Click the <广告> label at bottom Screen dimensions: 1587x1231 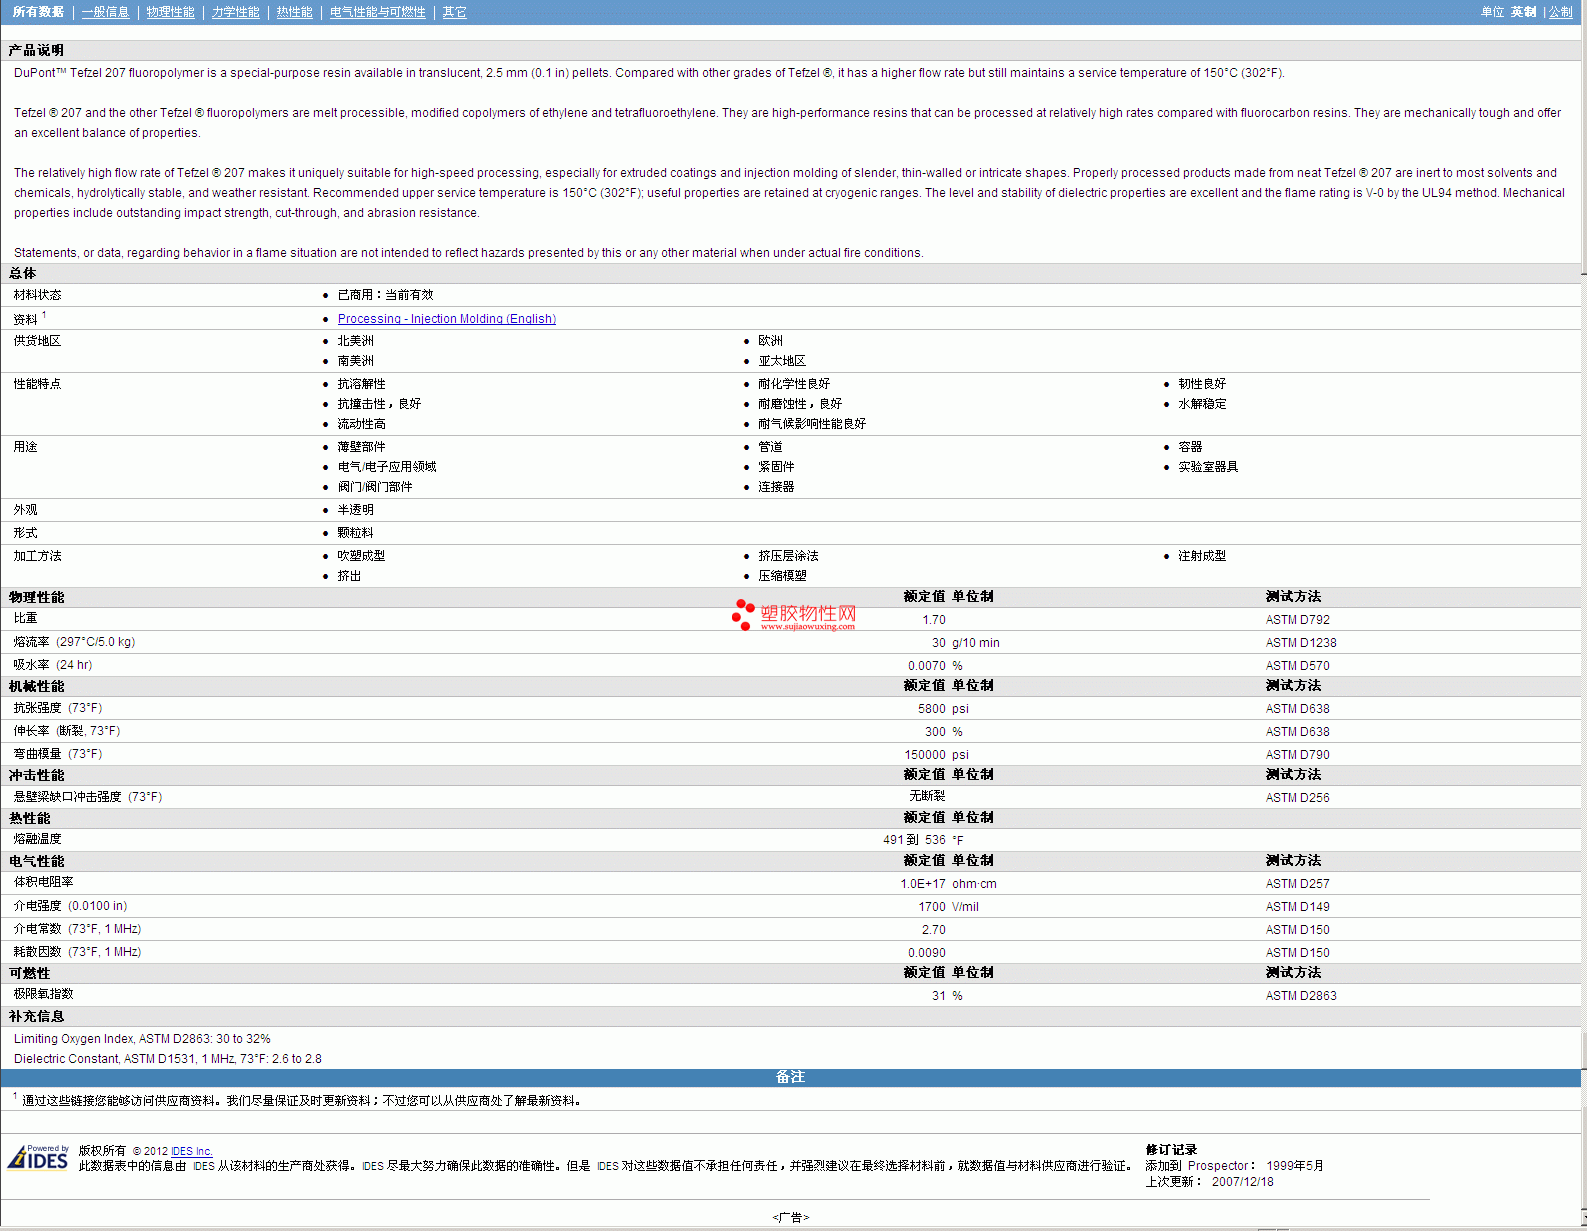(790, 1217)
